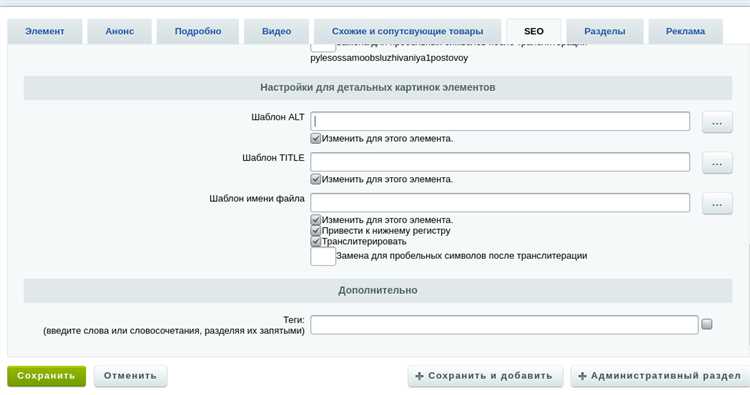Open the Разделы tab
The image size is (750, 395).
pos(605,32)
